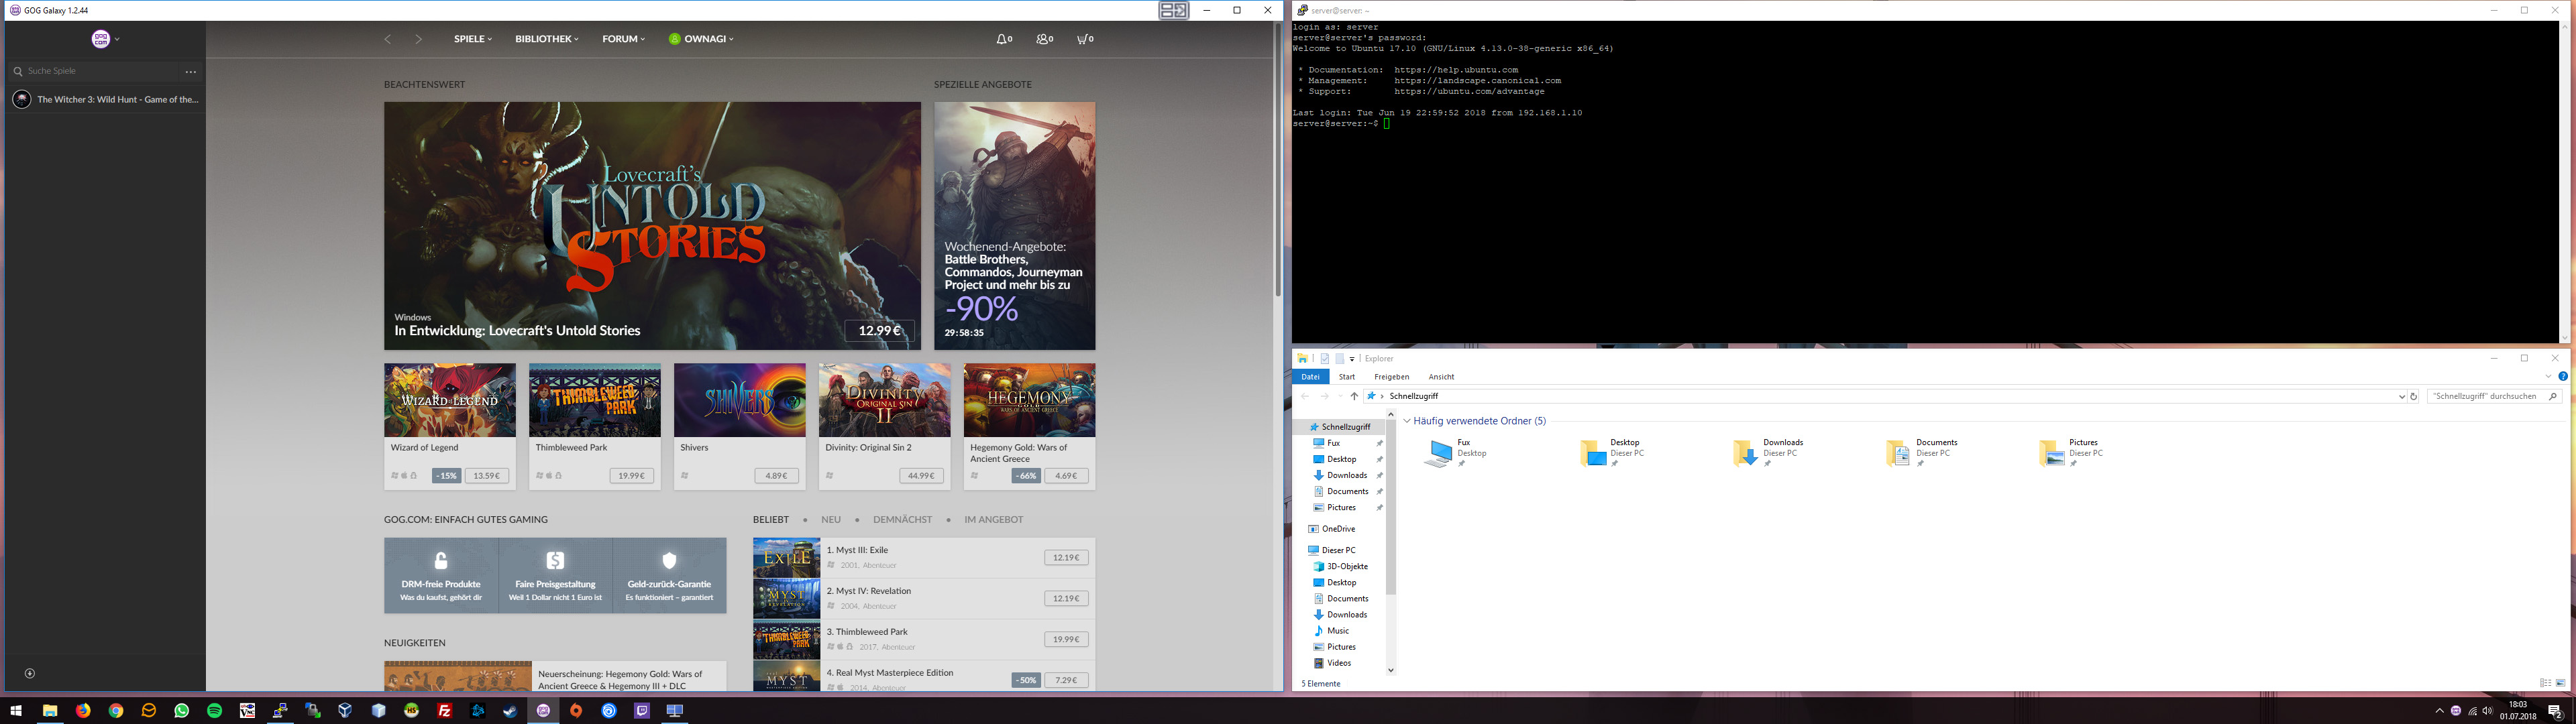Open the Freigeben ribbon tab
2576x724 pixels.
[1391, 377]
